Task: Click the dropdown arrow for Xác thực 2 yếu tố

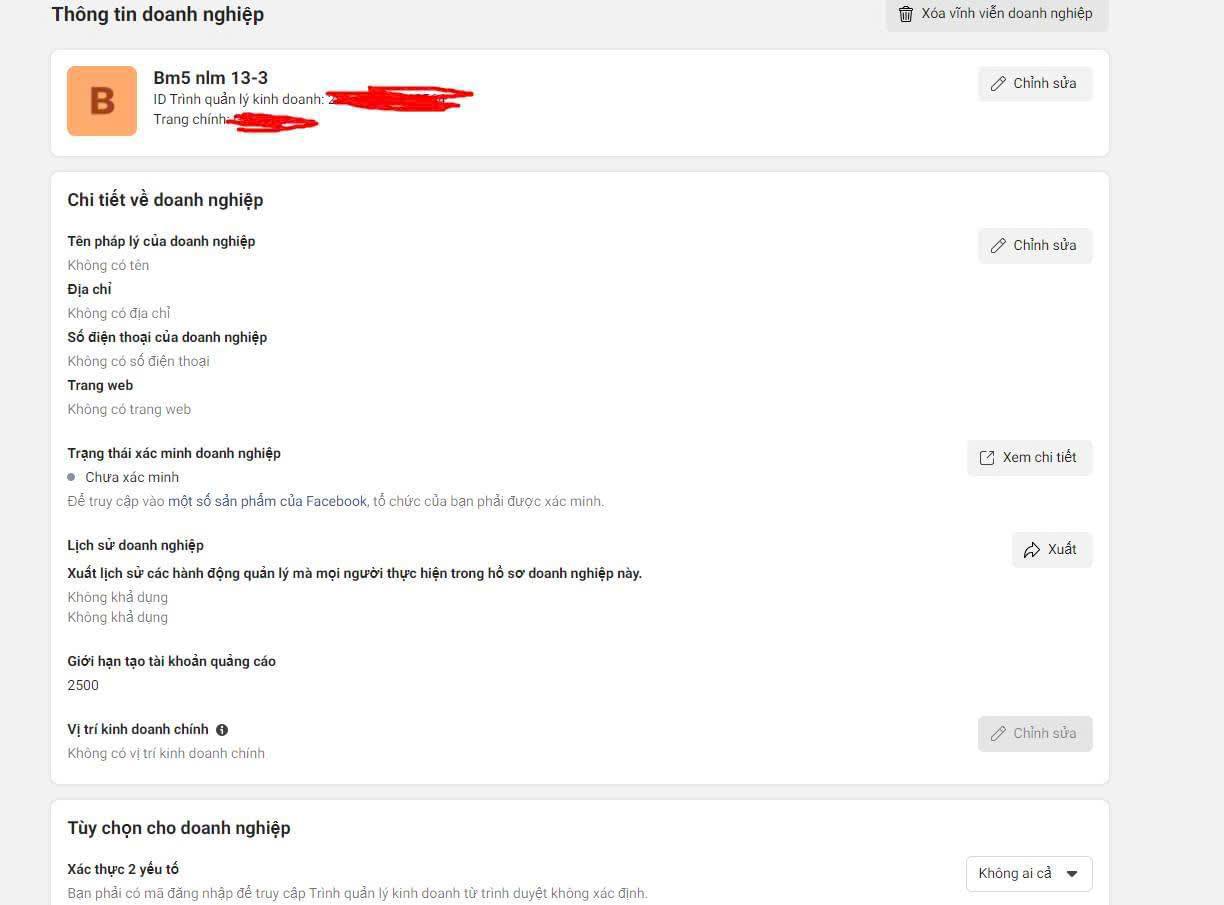Action: [x=1072, y=874]
